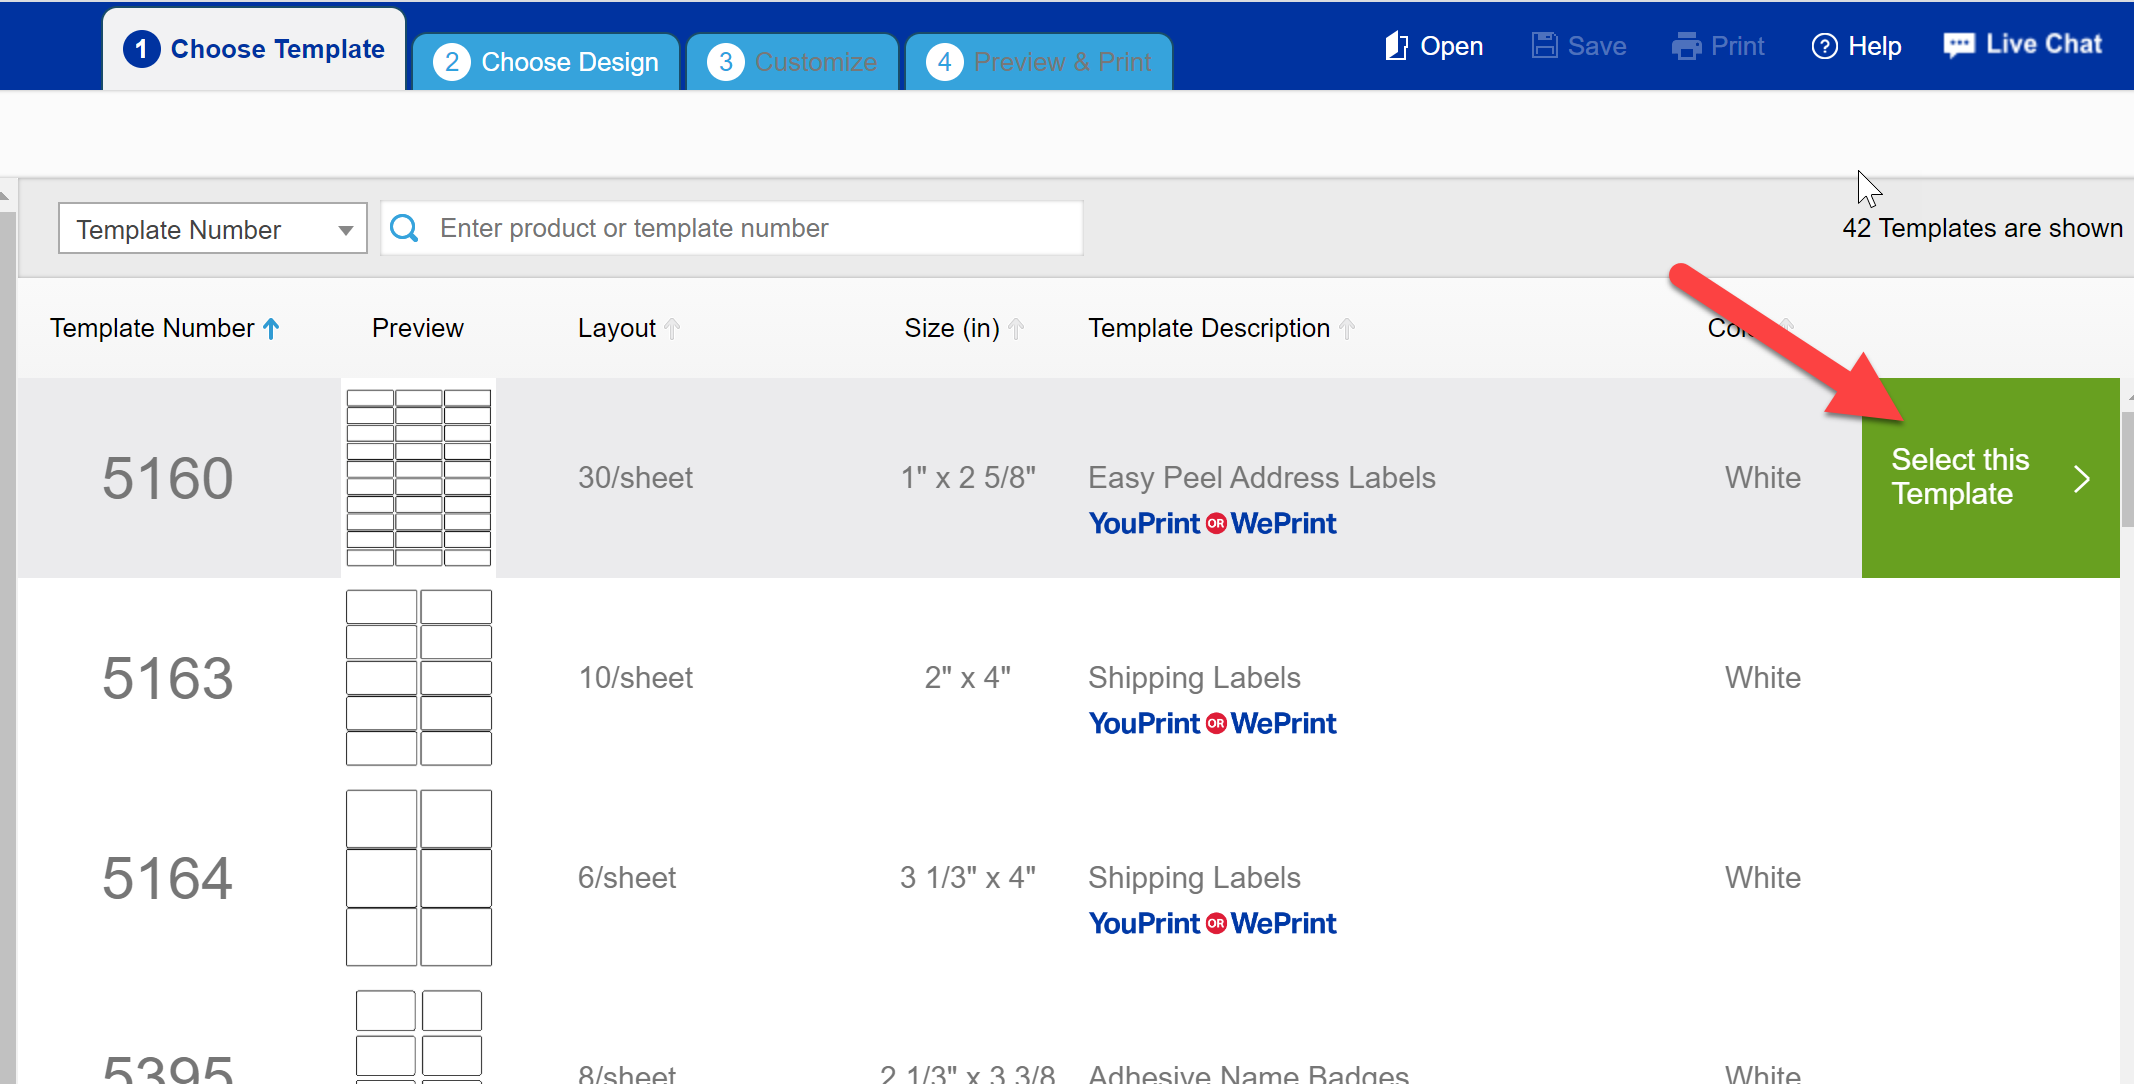Start Live Chat via speech bubble icon
2134x1084 pixels.
[1958, 45]
